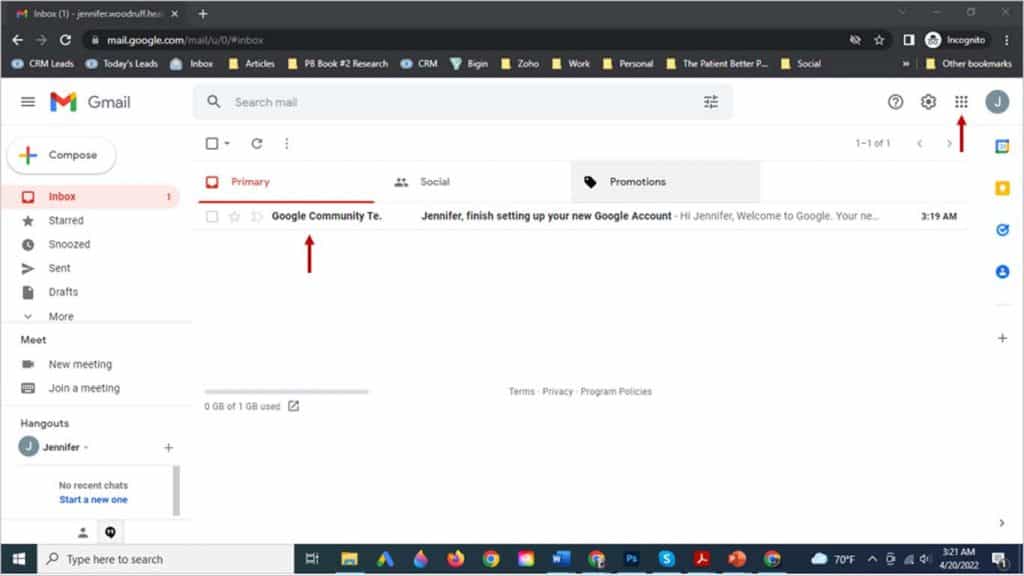Open File Explorer from the taskbar

[349, 559]
